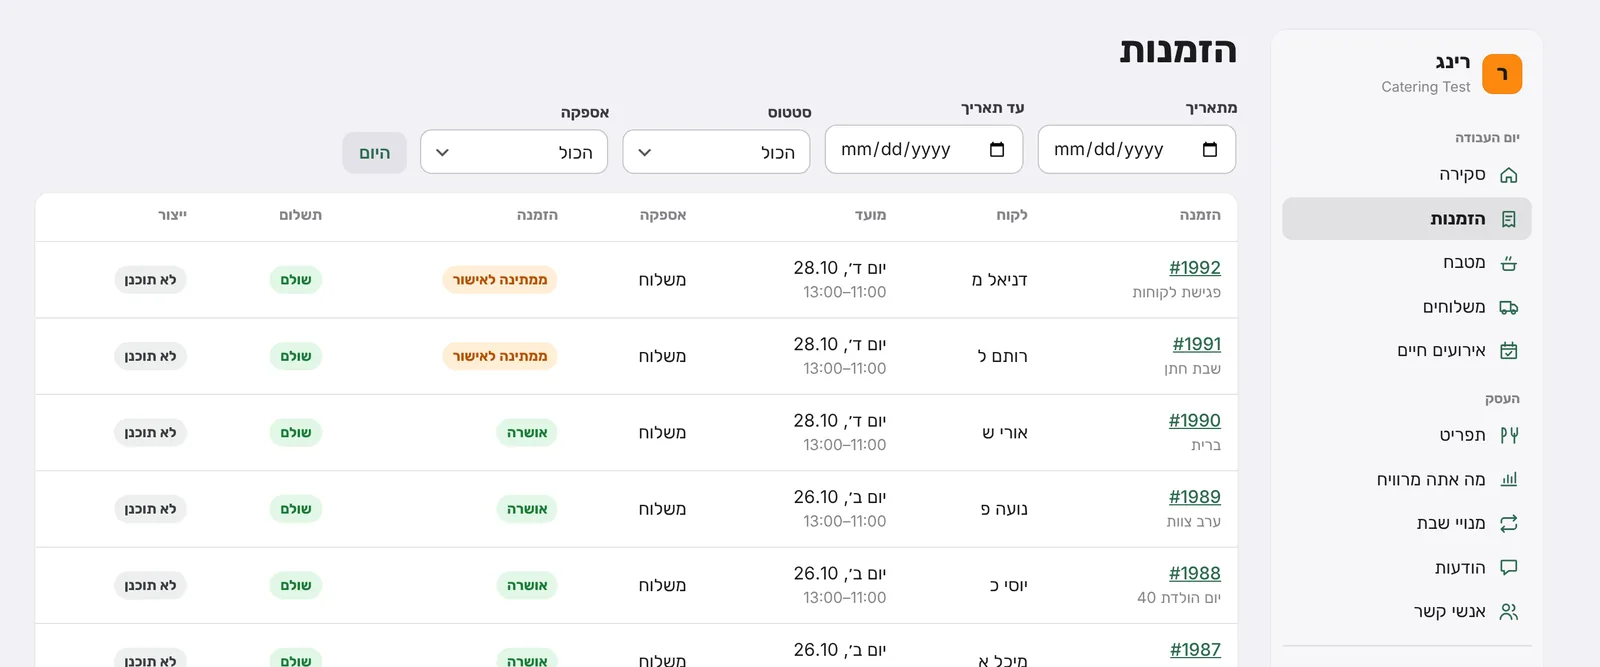The height and width of the screenshot is (667, 1600).
Task: Click customer name אורי ש
Action: point(1005,433)
